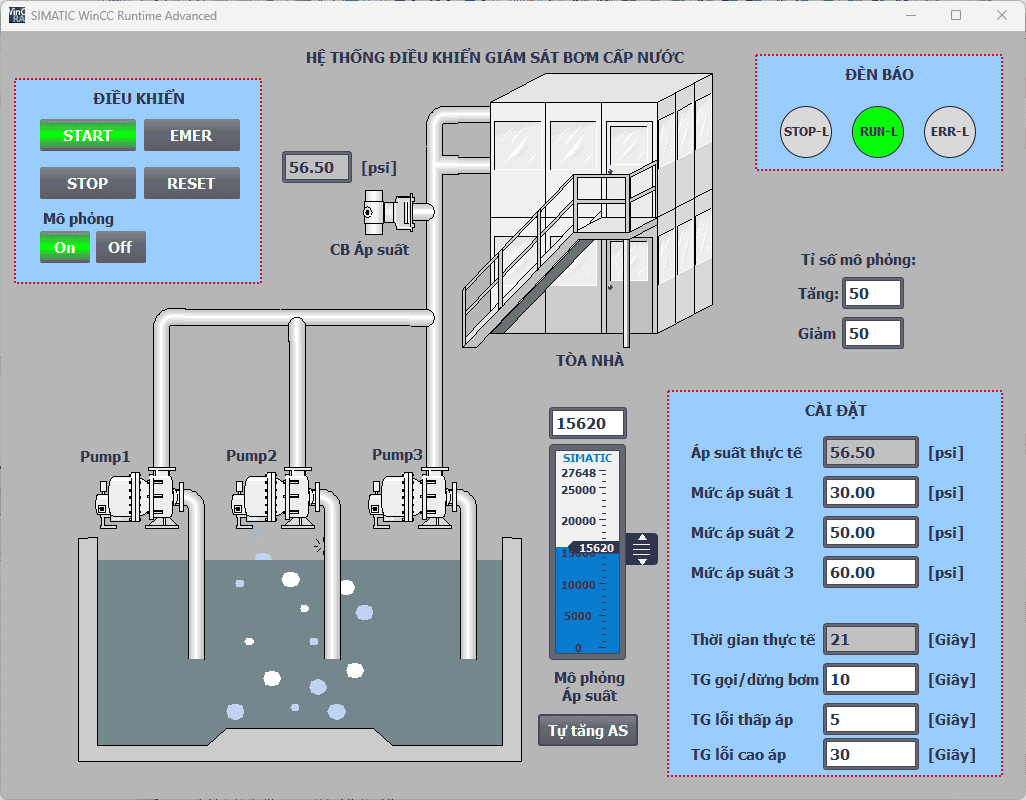Edit the Mức áp suất 2 field

871,532
